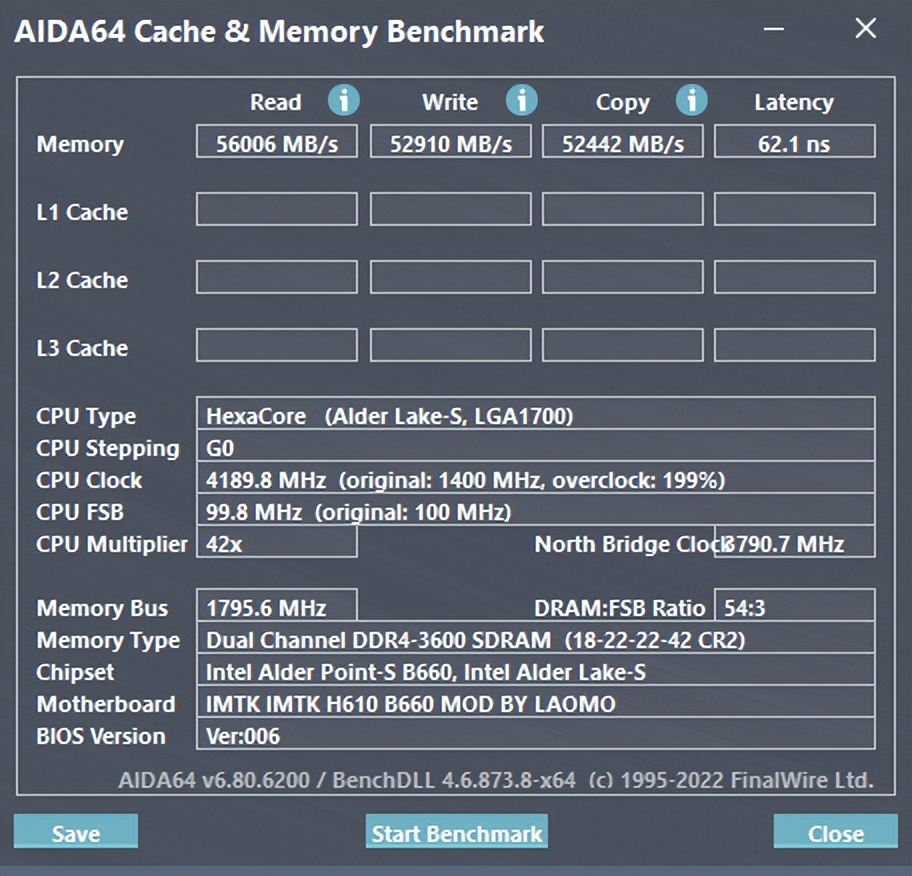
Task: Click the CPU Type HexaCore field
Action: point(535,415)
